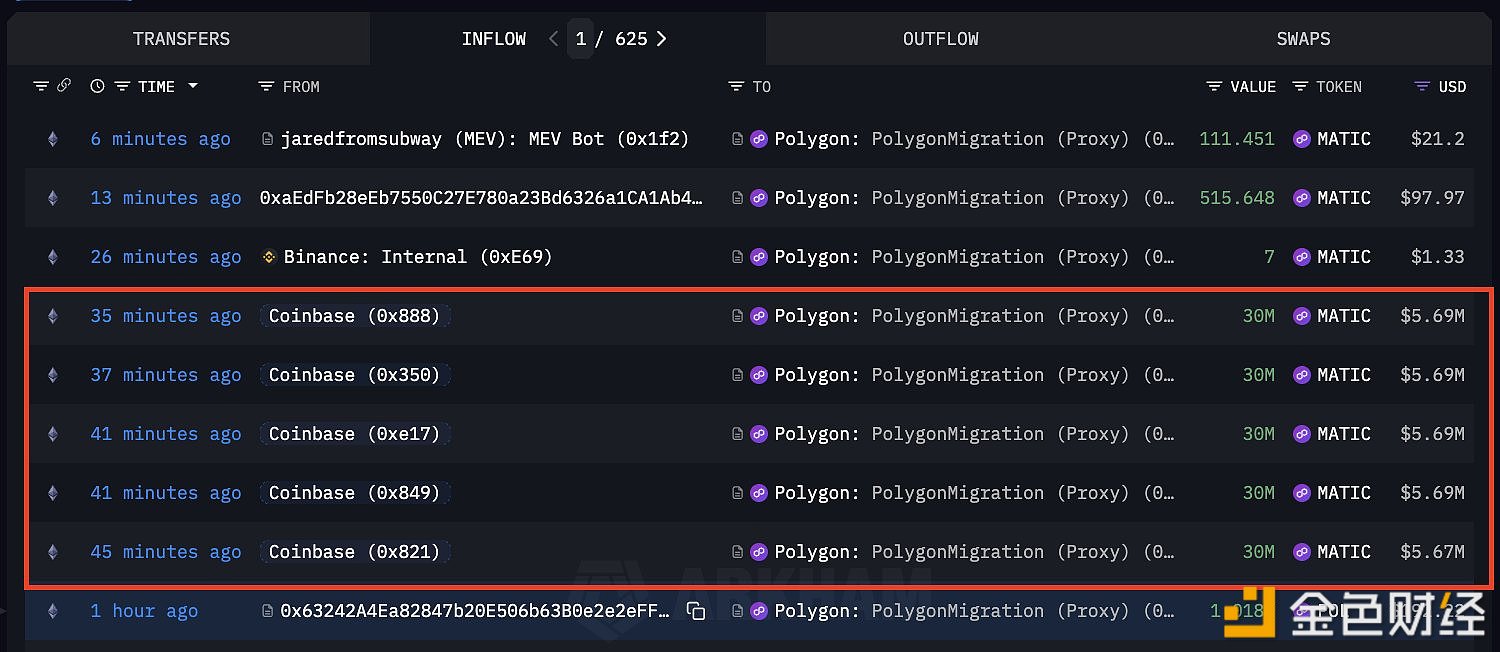Open the FROM column filter
1500x652 pixels.
pyautogui.click(x=266, y=87)
